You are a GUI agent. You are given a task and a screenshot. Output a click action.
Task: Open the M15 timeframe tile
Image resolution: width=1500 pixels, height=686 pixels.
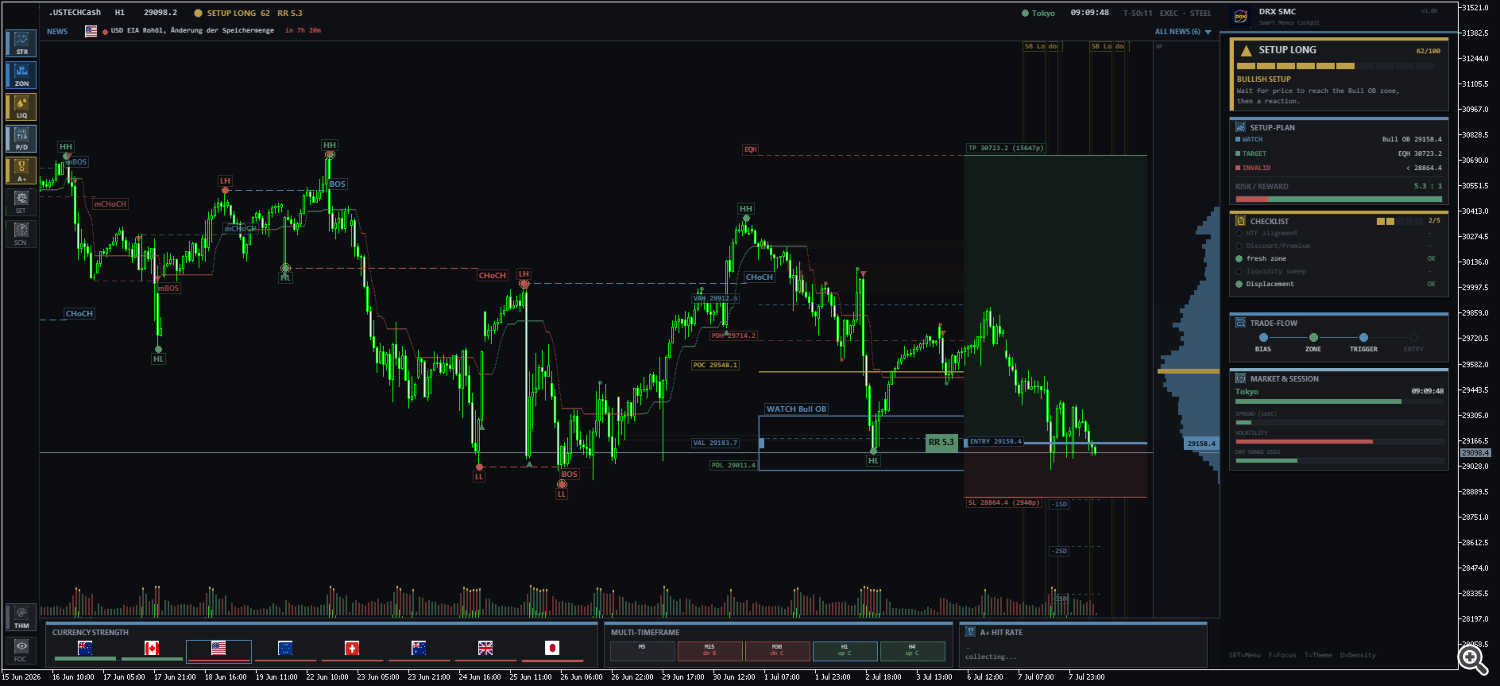pos(709,651)
